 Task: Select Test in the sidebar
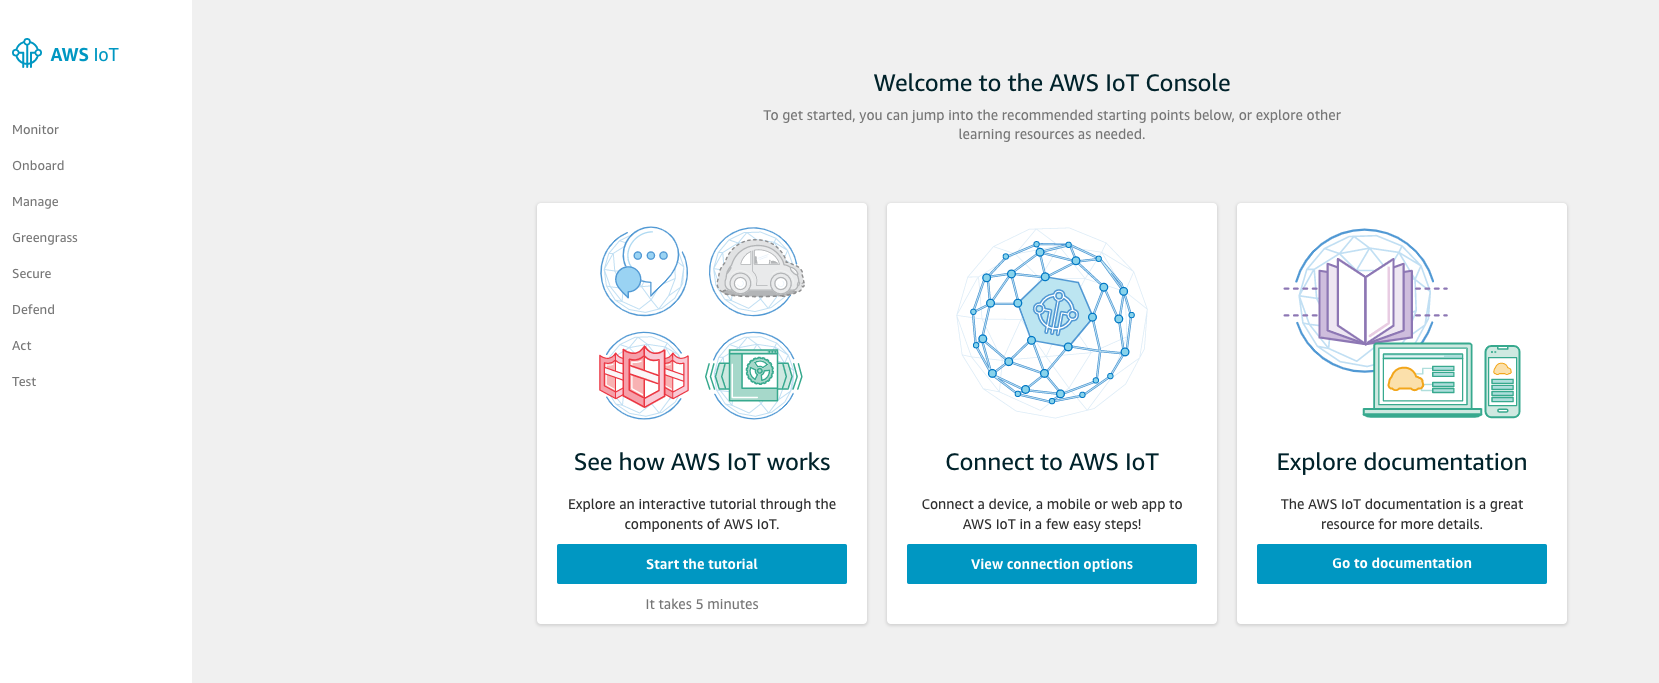pyautogui.click(x=24, y=382)
